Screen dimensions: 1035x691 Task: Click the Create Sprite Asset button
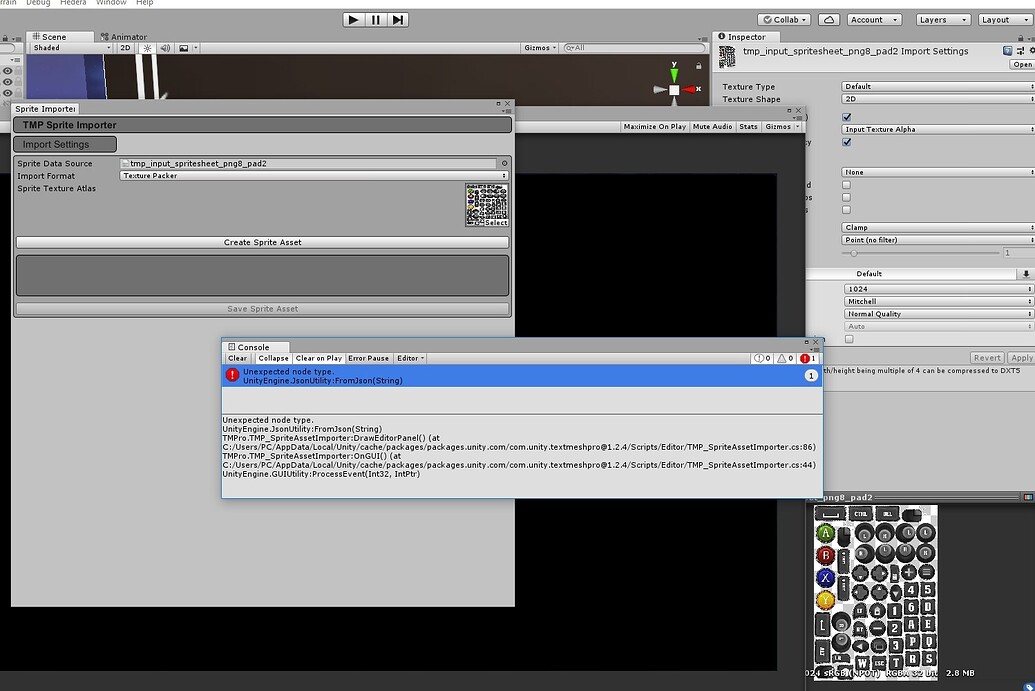coord(263,241)
